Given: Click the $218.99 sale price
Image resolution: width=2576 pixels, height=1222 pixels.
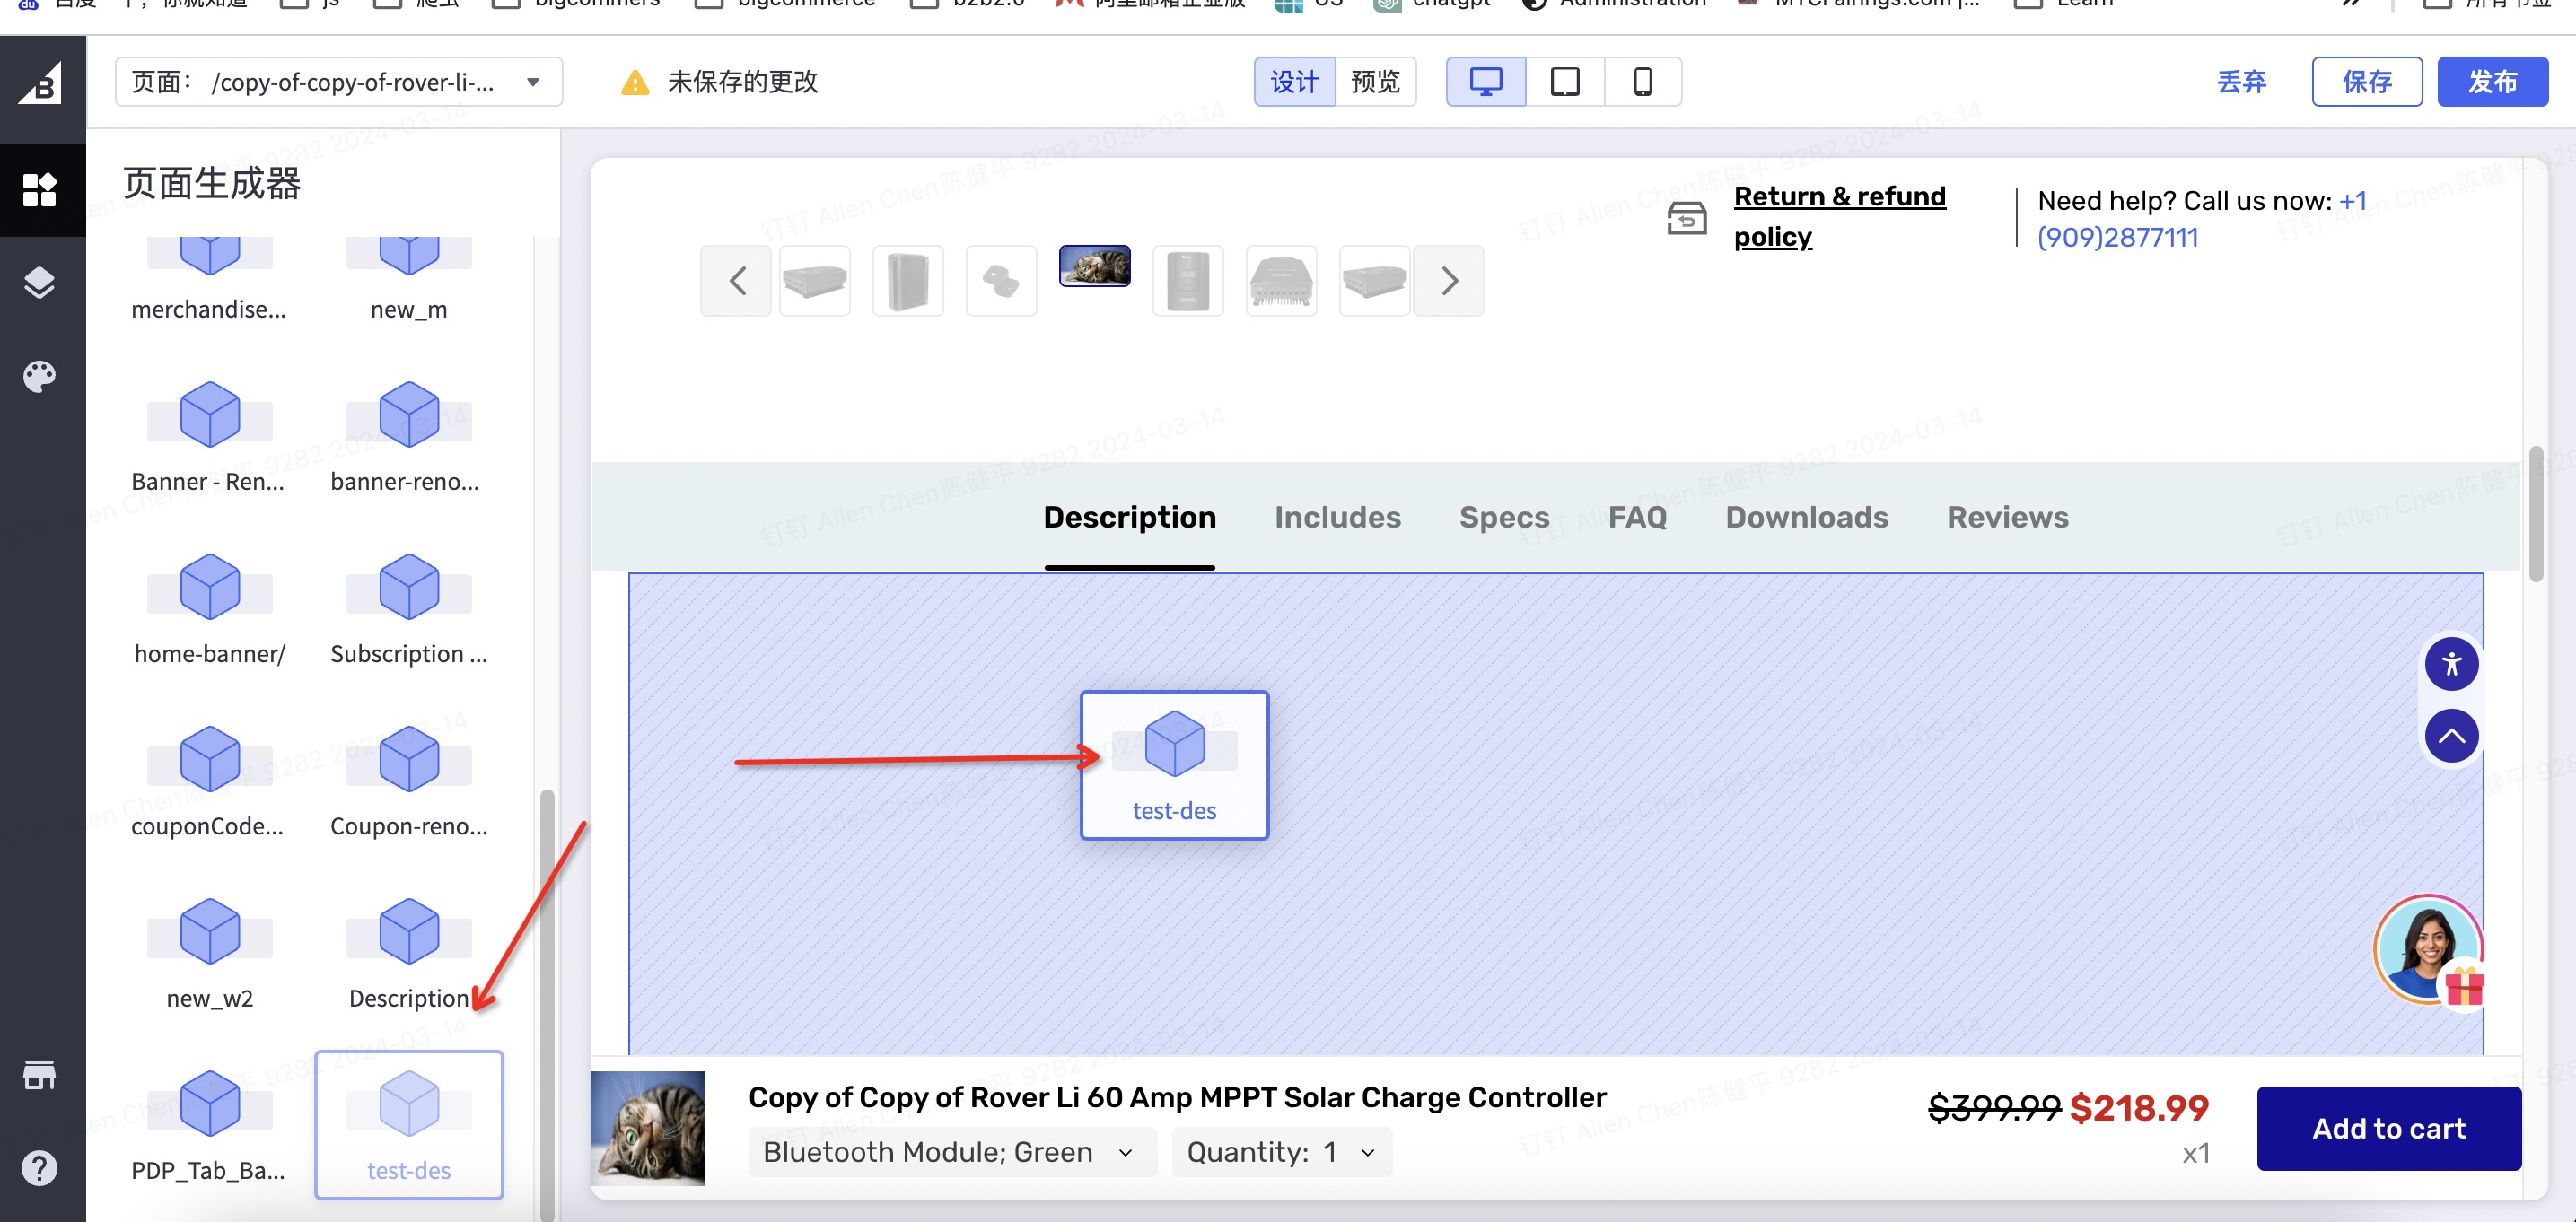Looking at the screenshot, I should (x=2138, y=1108).
